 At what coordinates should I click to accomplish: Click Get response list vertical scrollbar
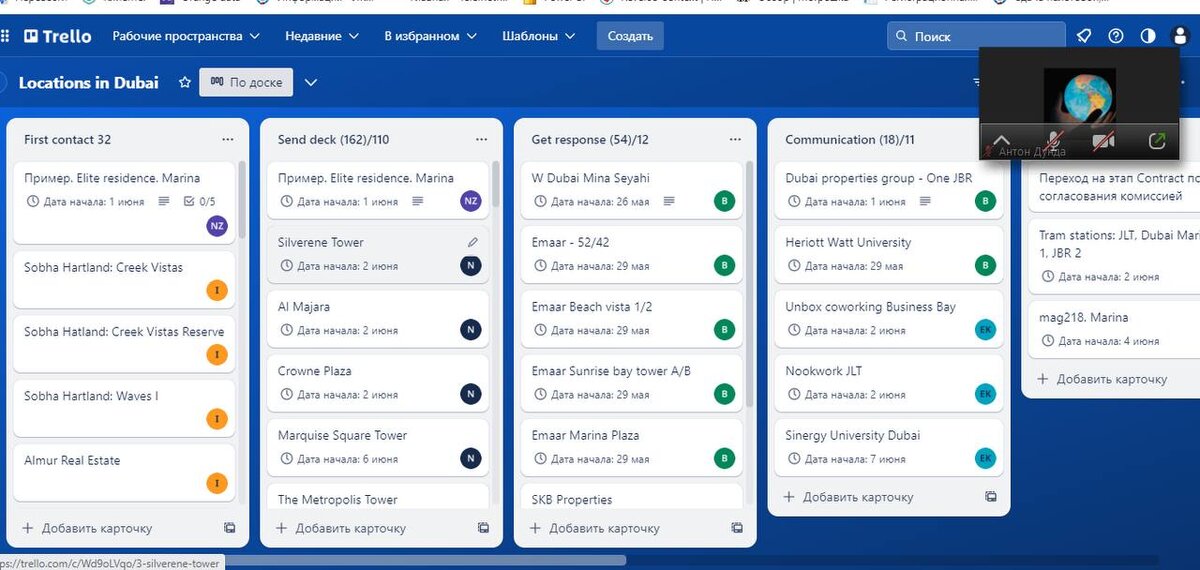point(750,285)
